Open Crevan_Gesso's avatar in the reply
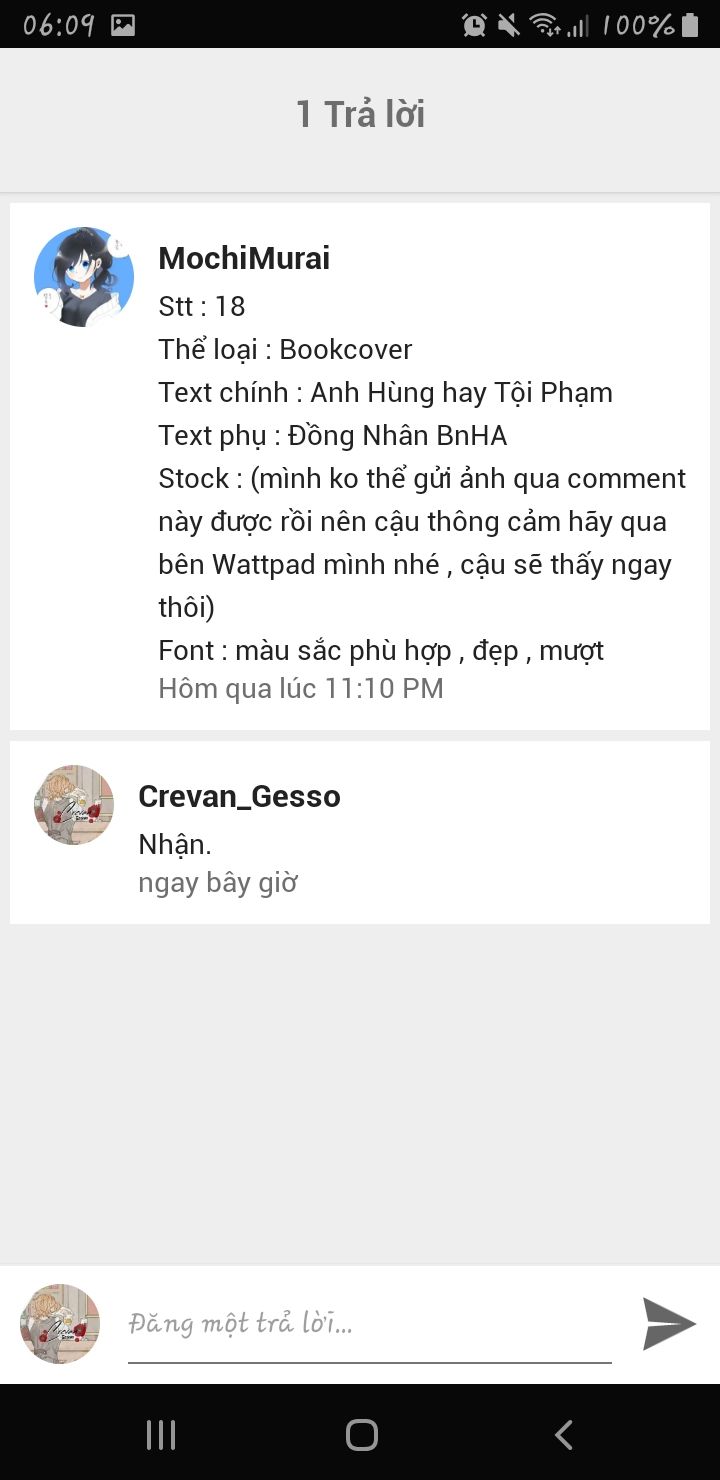Viewport: 720px width, 1480px height. [74, 805]
